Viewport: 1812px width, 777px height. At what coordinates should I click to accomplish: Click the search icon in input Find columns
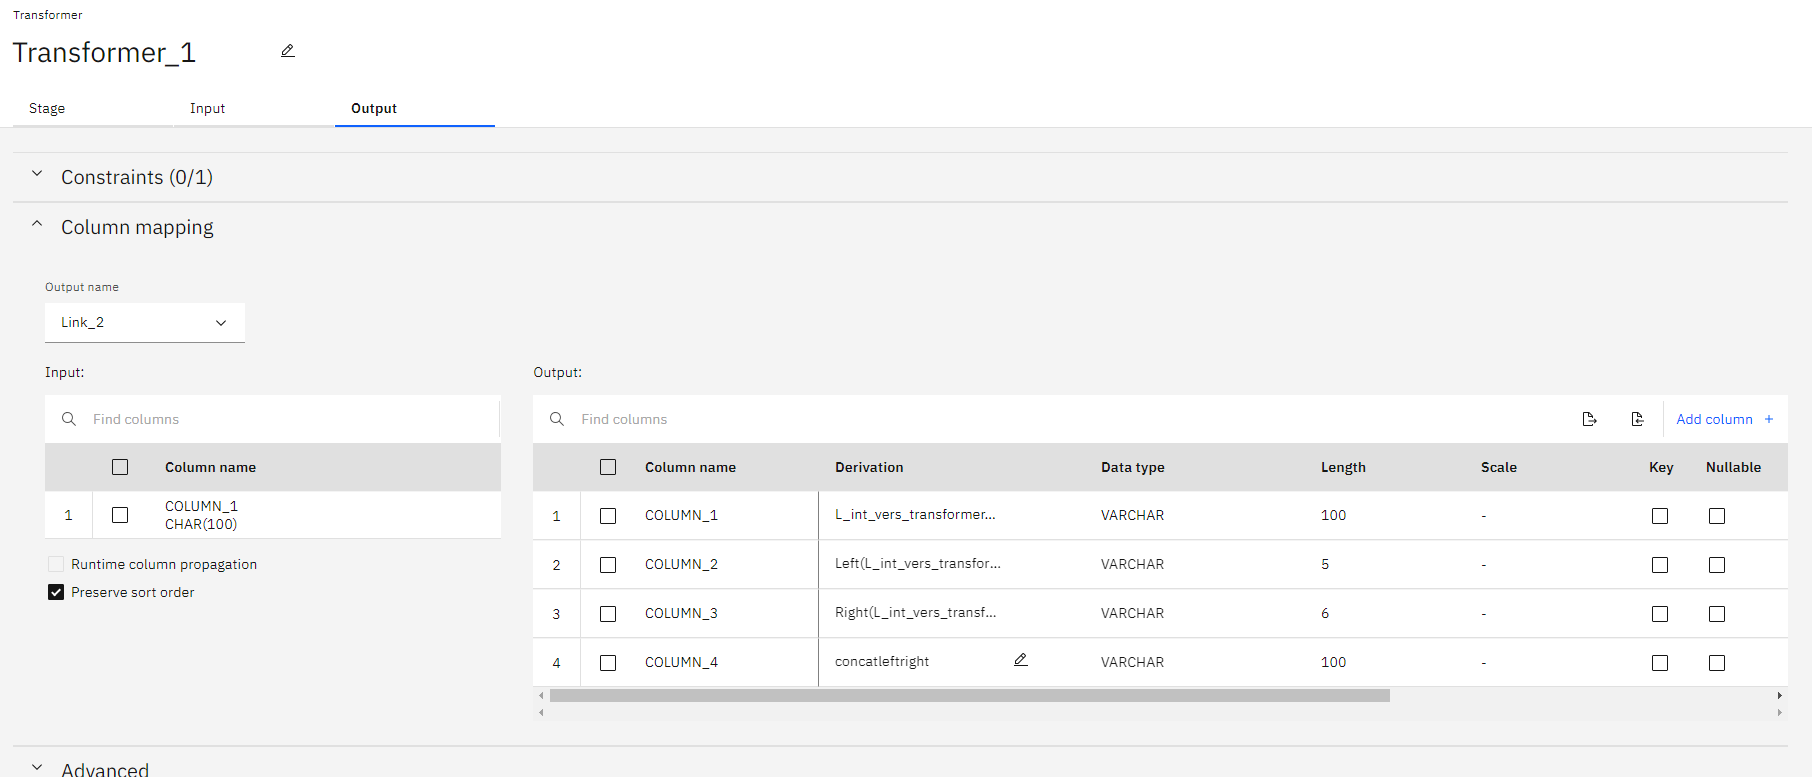69,419
